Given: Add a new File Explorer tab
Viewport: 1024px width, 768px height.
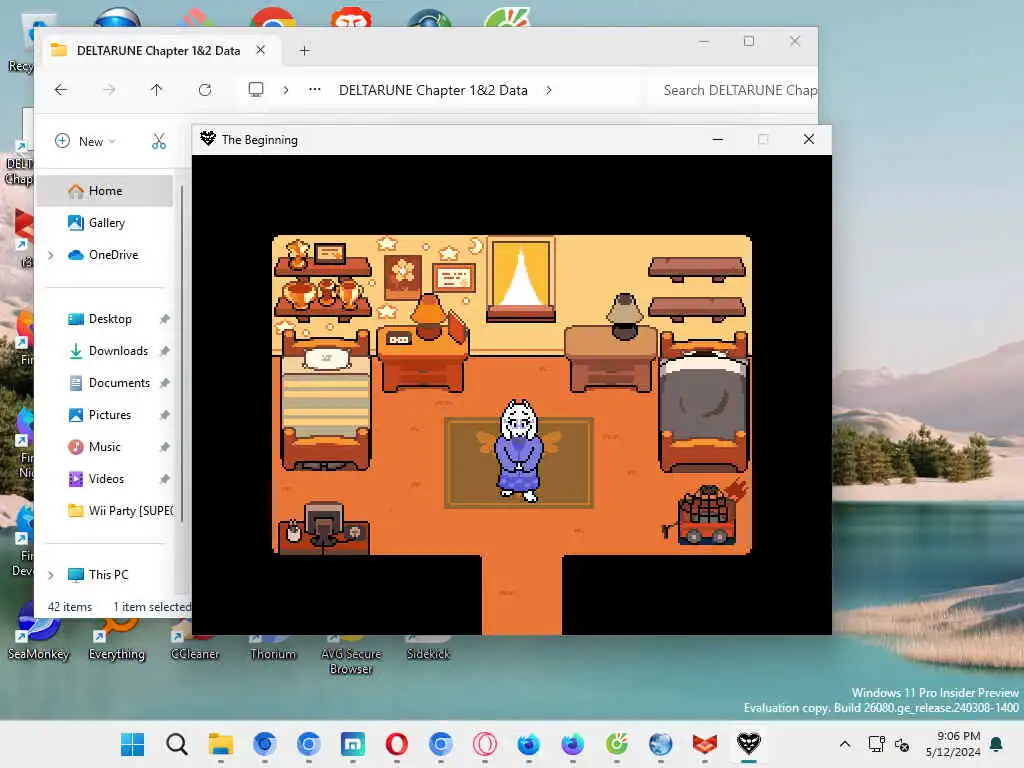Looking at the screenshot, I should pos(304,50).
